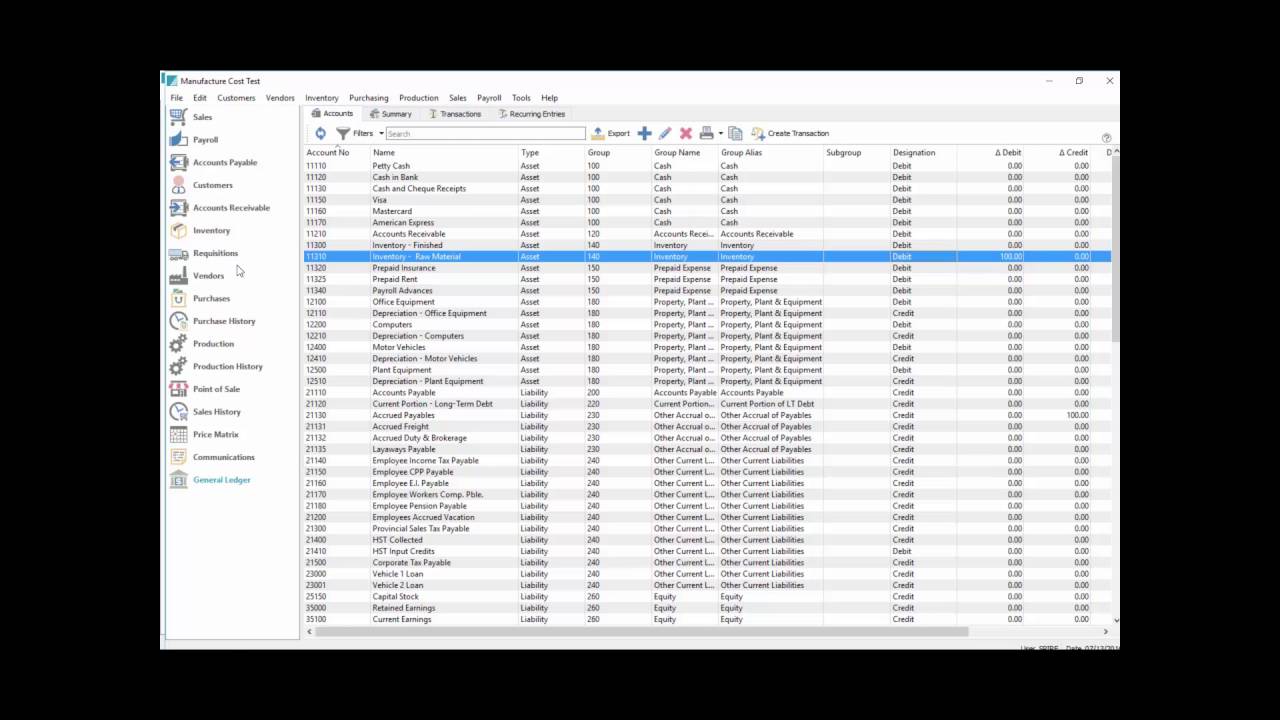Open the Tools menu

pyautogui.click(x=521, y=98)
